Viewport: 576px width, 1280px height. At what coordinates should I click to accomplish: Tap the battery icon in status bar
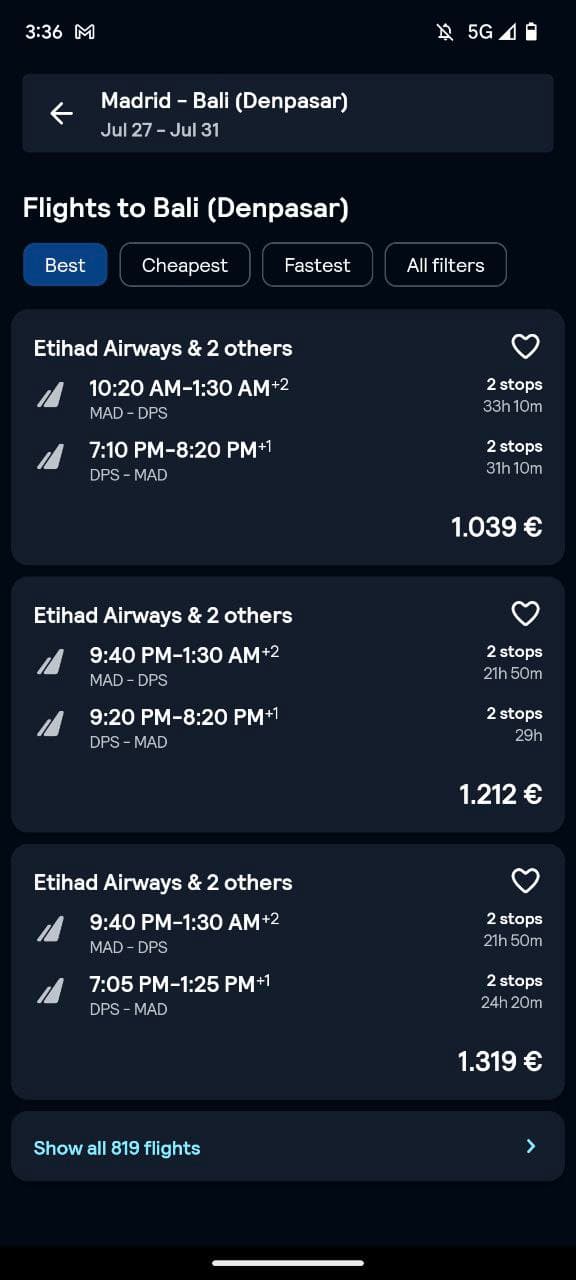531,32
